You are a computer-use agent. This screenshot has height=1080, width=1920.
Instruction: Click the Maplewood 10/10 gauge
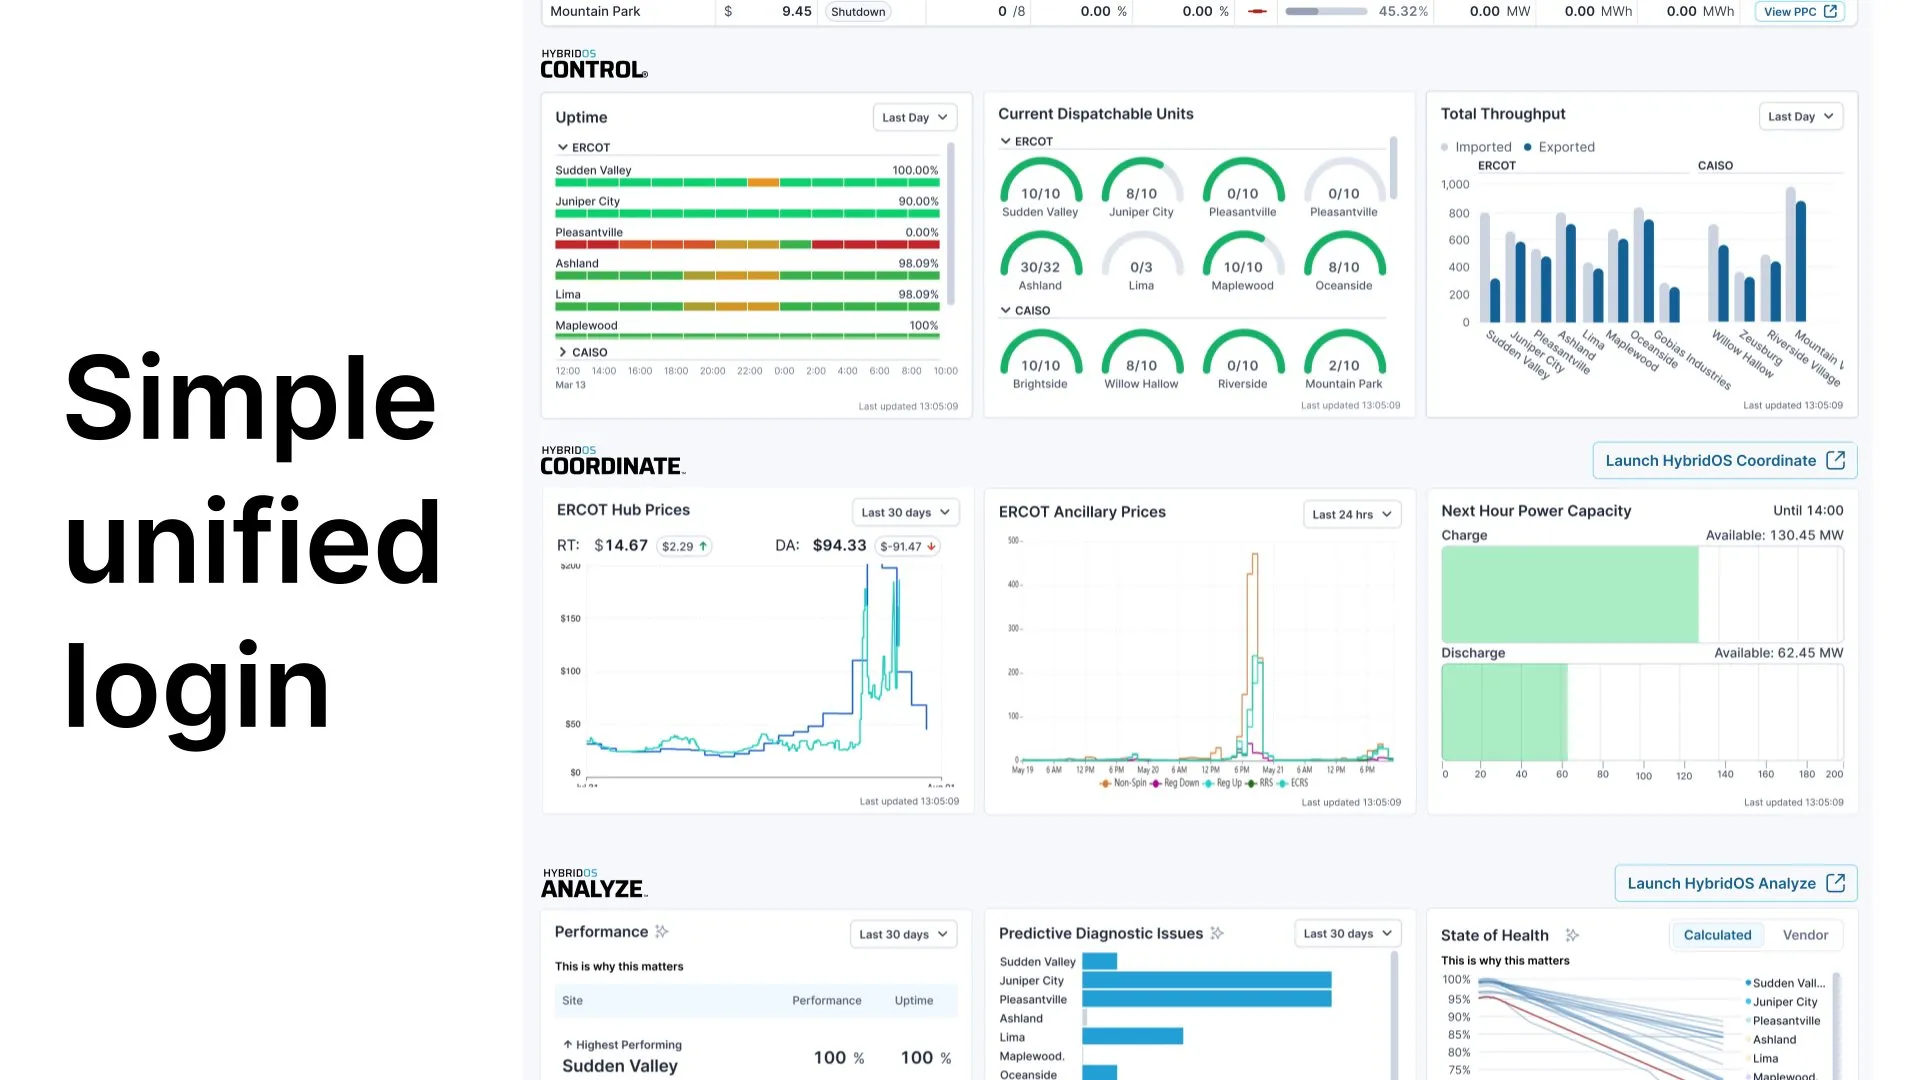point(1242,261)
